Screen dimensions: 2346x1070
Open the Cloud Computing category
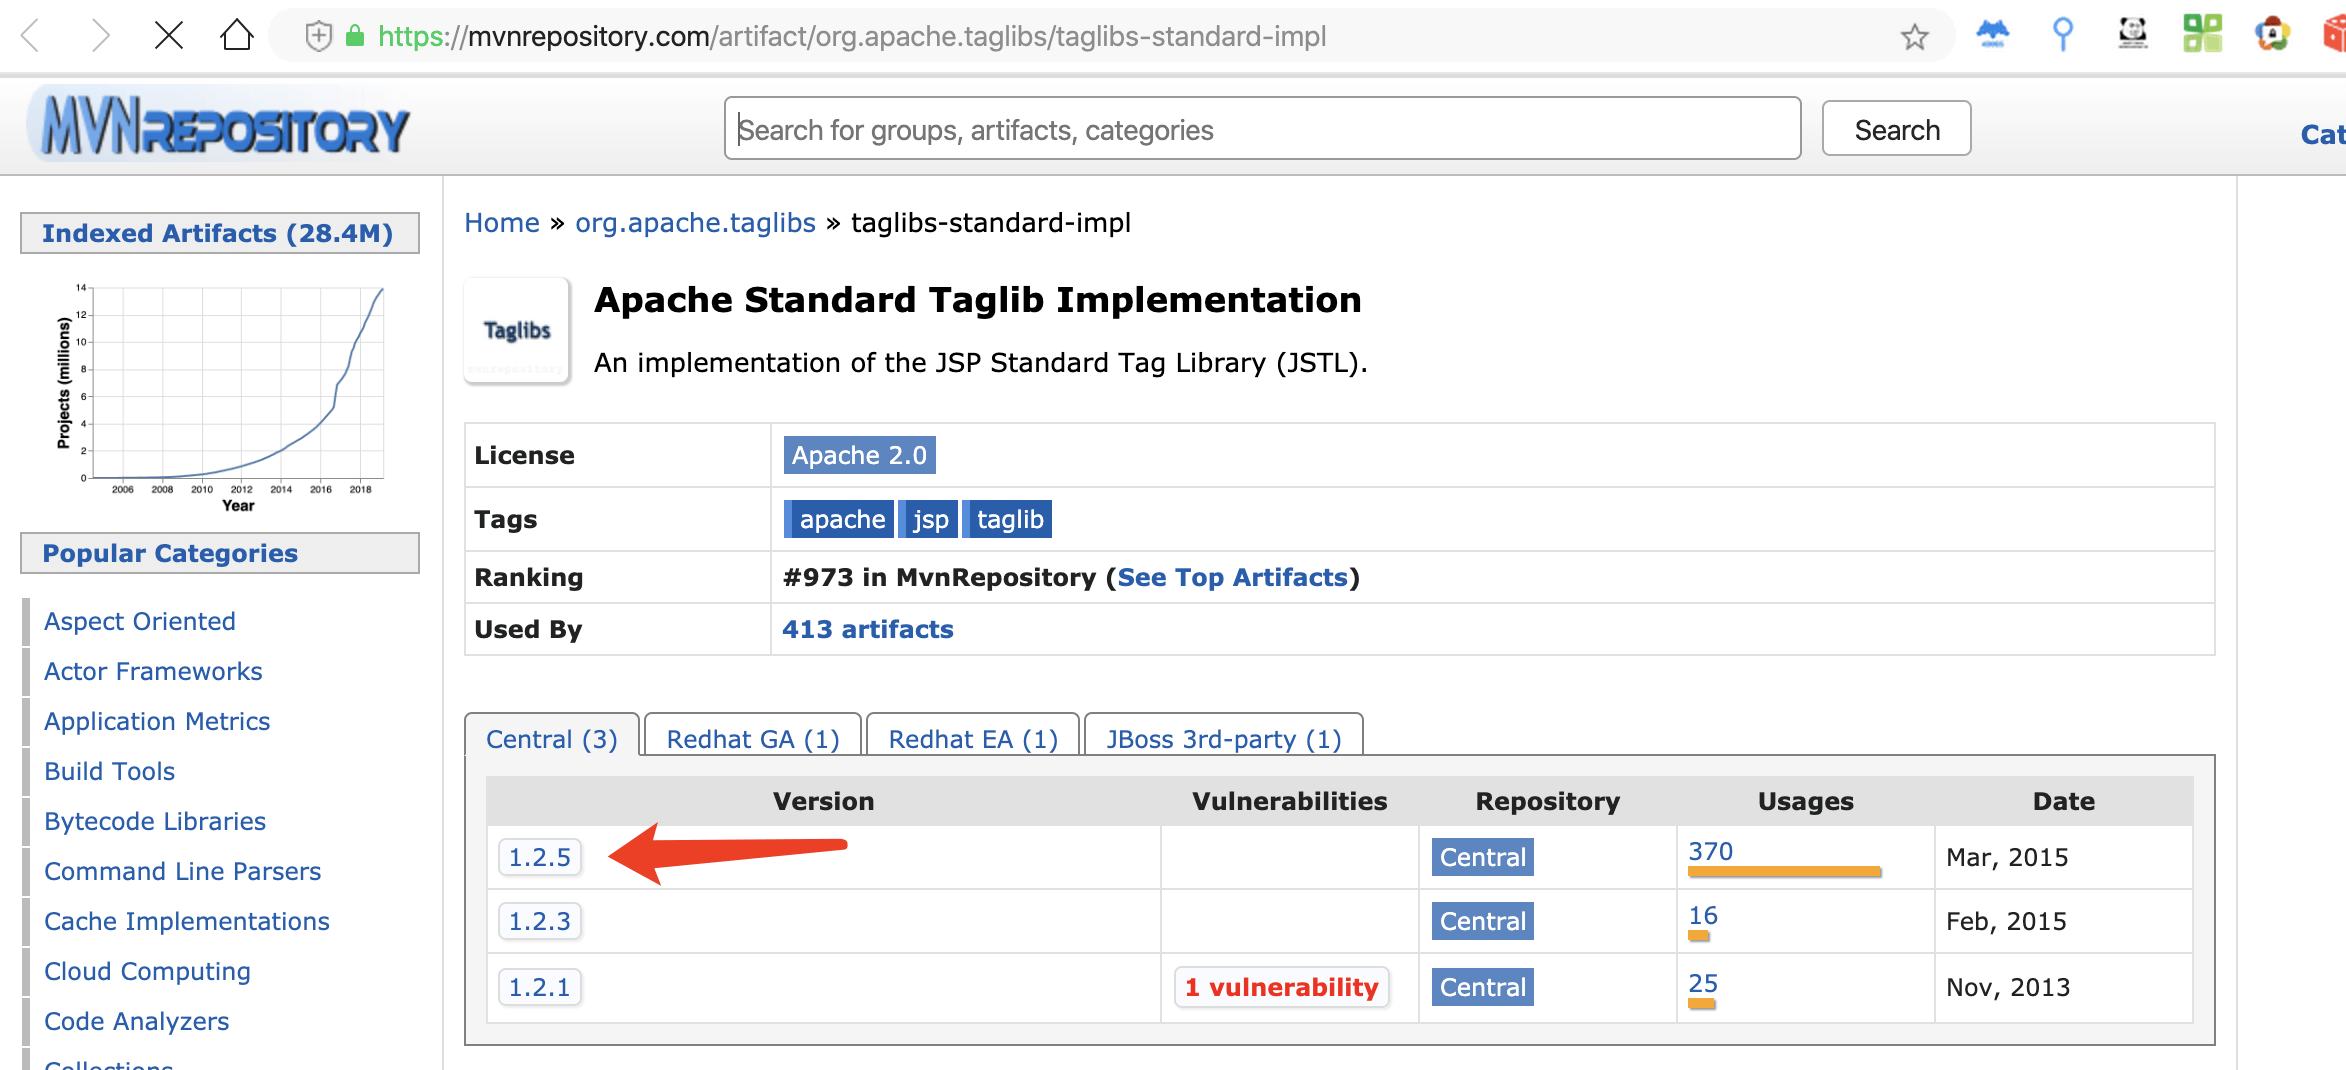point(147,971)
